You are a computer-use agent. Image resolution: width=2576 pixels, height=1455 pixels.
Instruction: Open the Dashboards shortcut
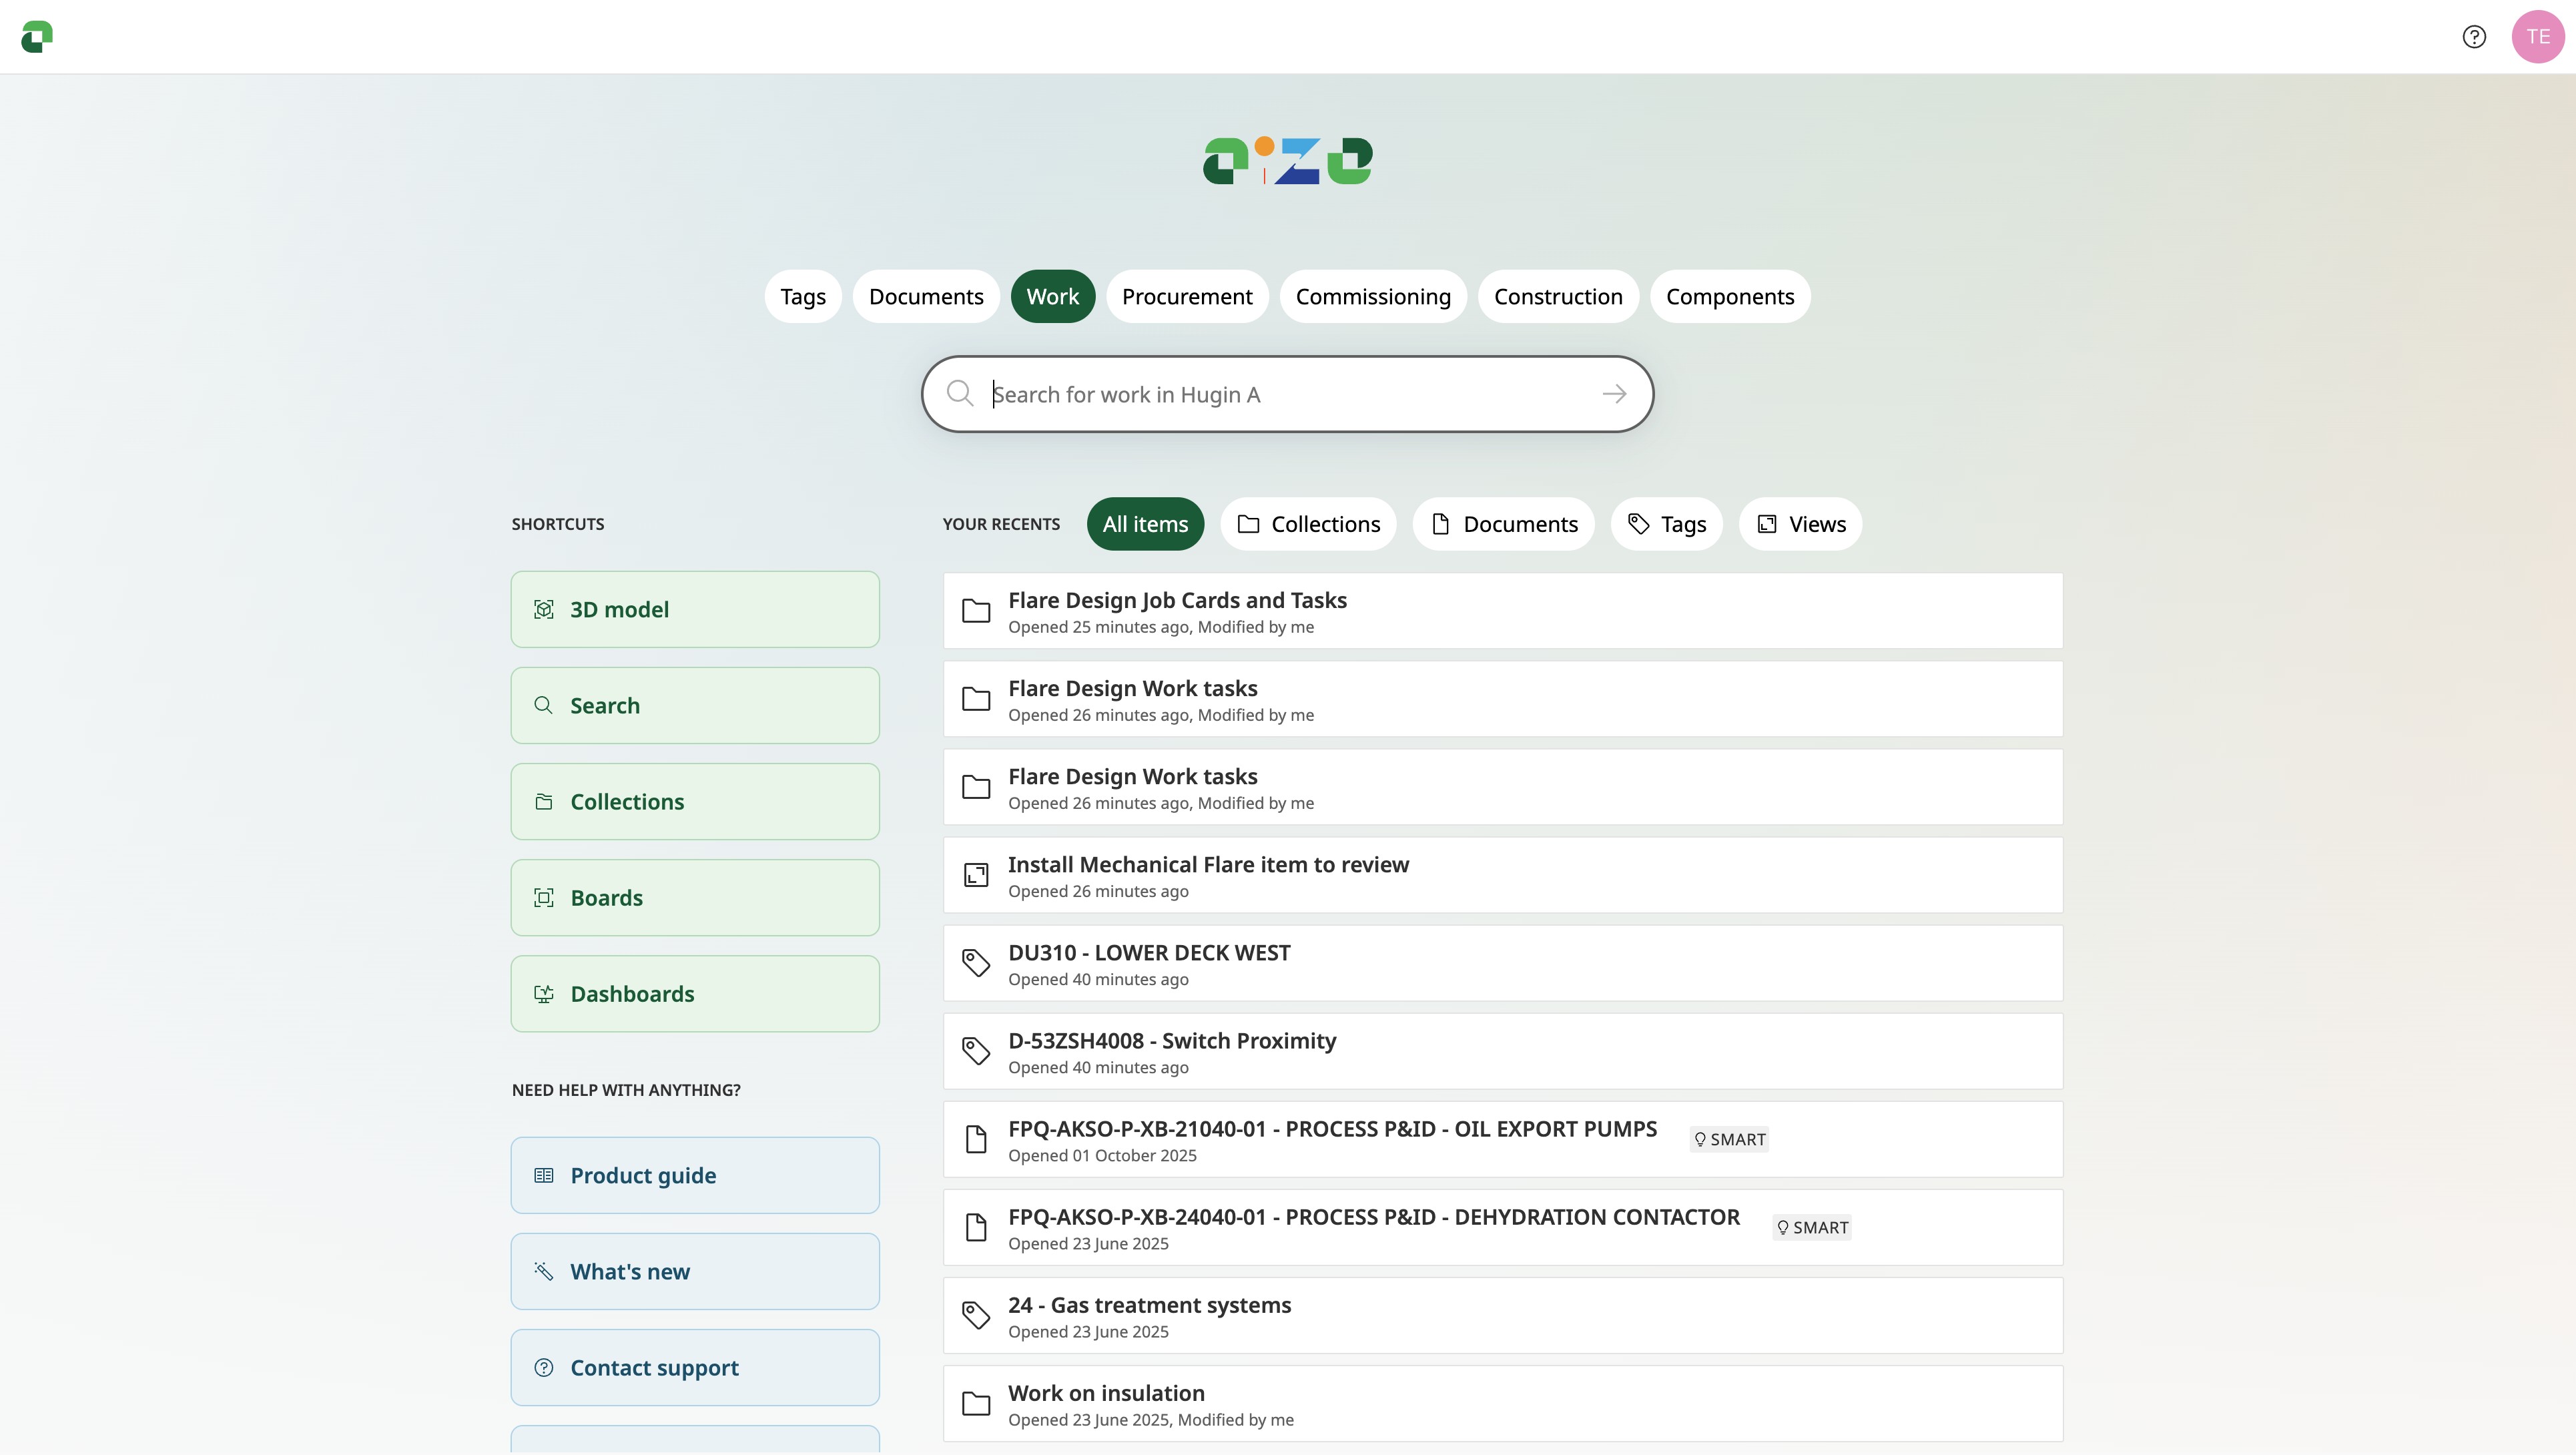point(694,993)
